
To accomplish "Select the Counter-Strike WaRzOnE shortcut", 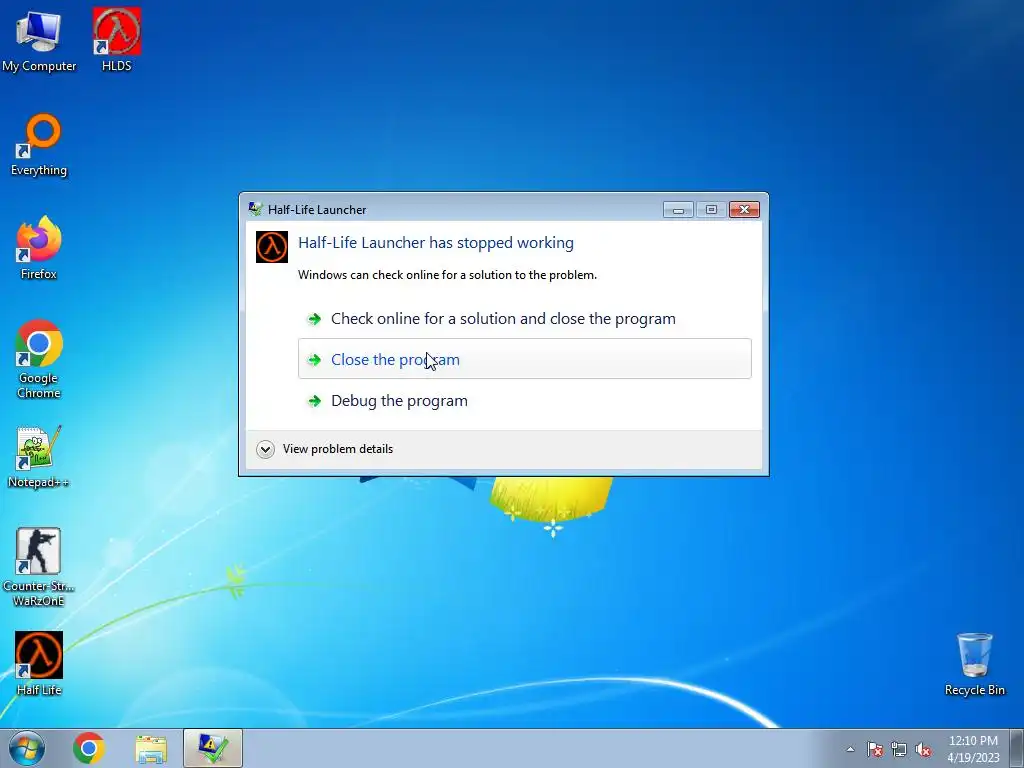I will [x=39, y=567].
